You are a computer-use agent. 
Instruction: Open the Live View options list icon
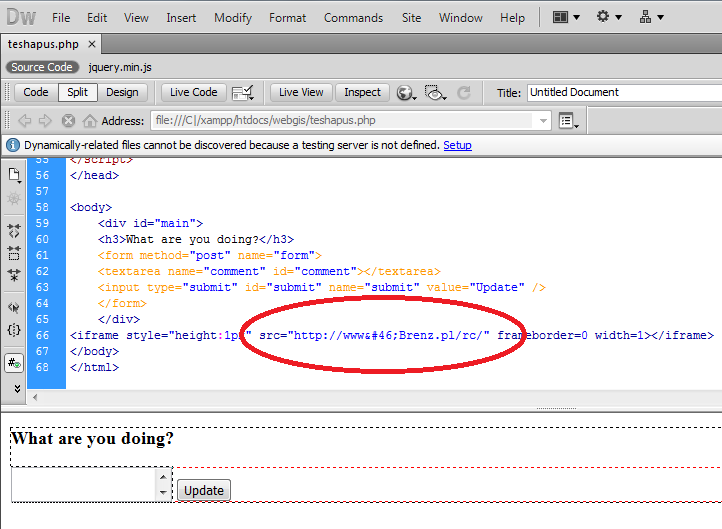[x=568, y=121]
